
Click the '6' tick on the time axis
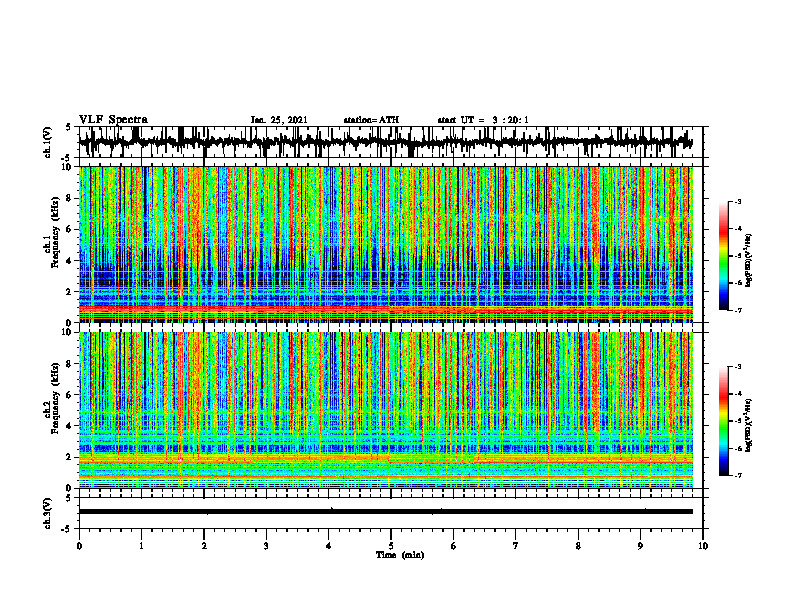pyautogui.click(x=454, y=546)
